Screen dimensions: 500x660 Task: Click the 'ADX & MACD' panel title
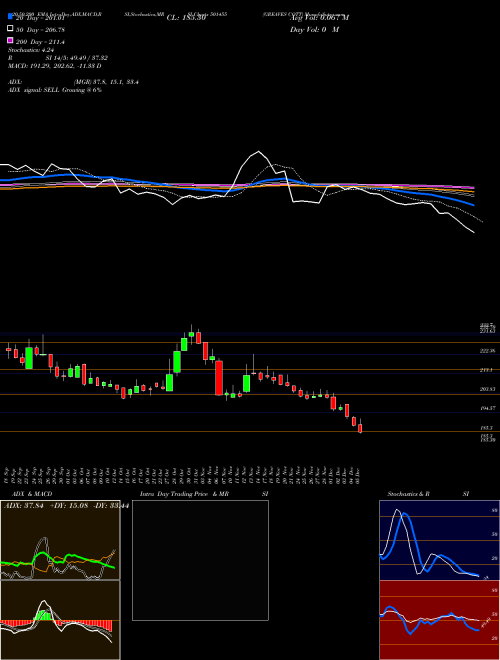[32, 494]
